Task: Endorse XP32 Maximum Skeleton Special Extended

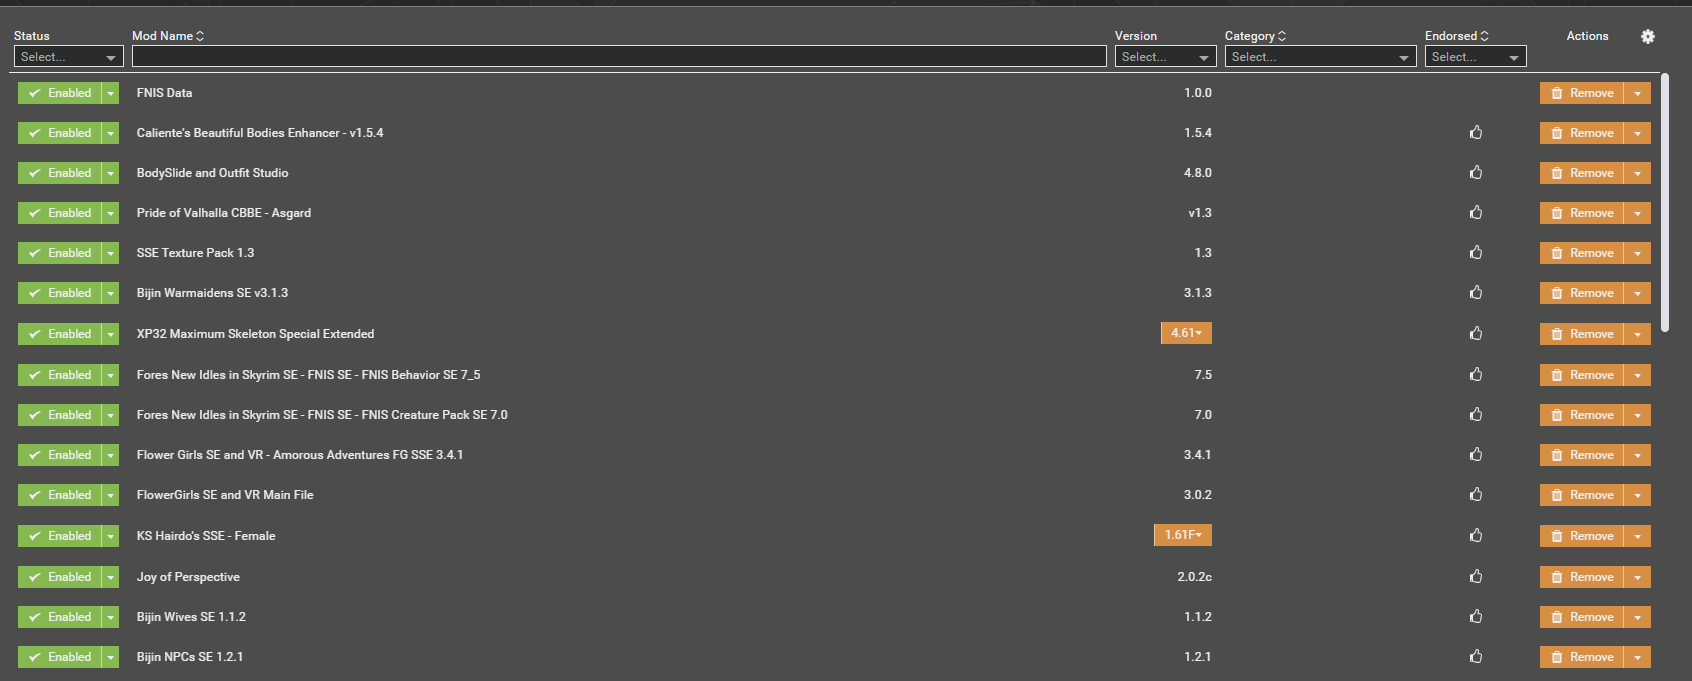Action: click(x=1476, y=333)
